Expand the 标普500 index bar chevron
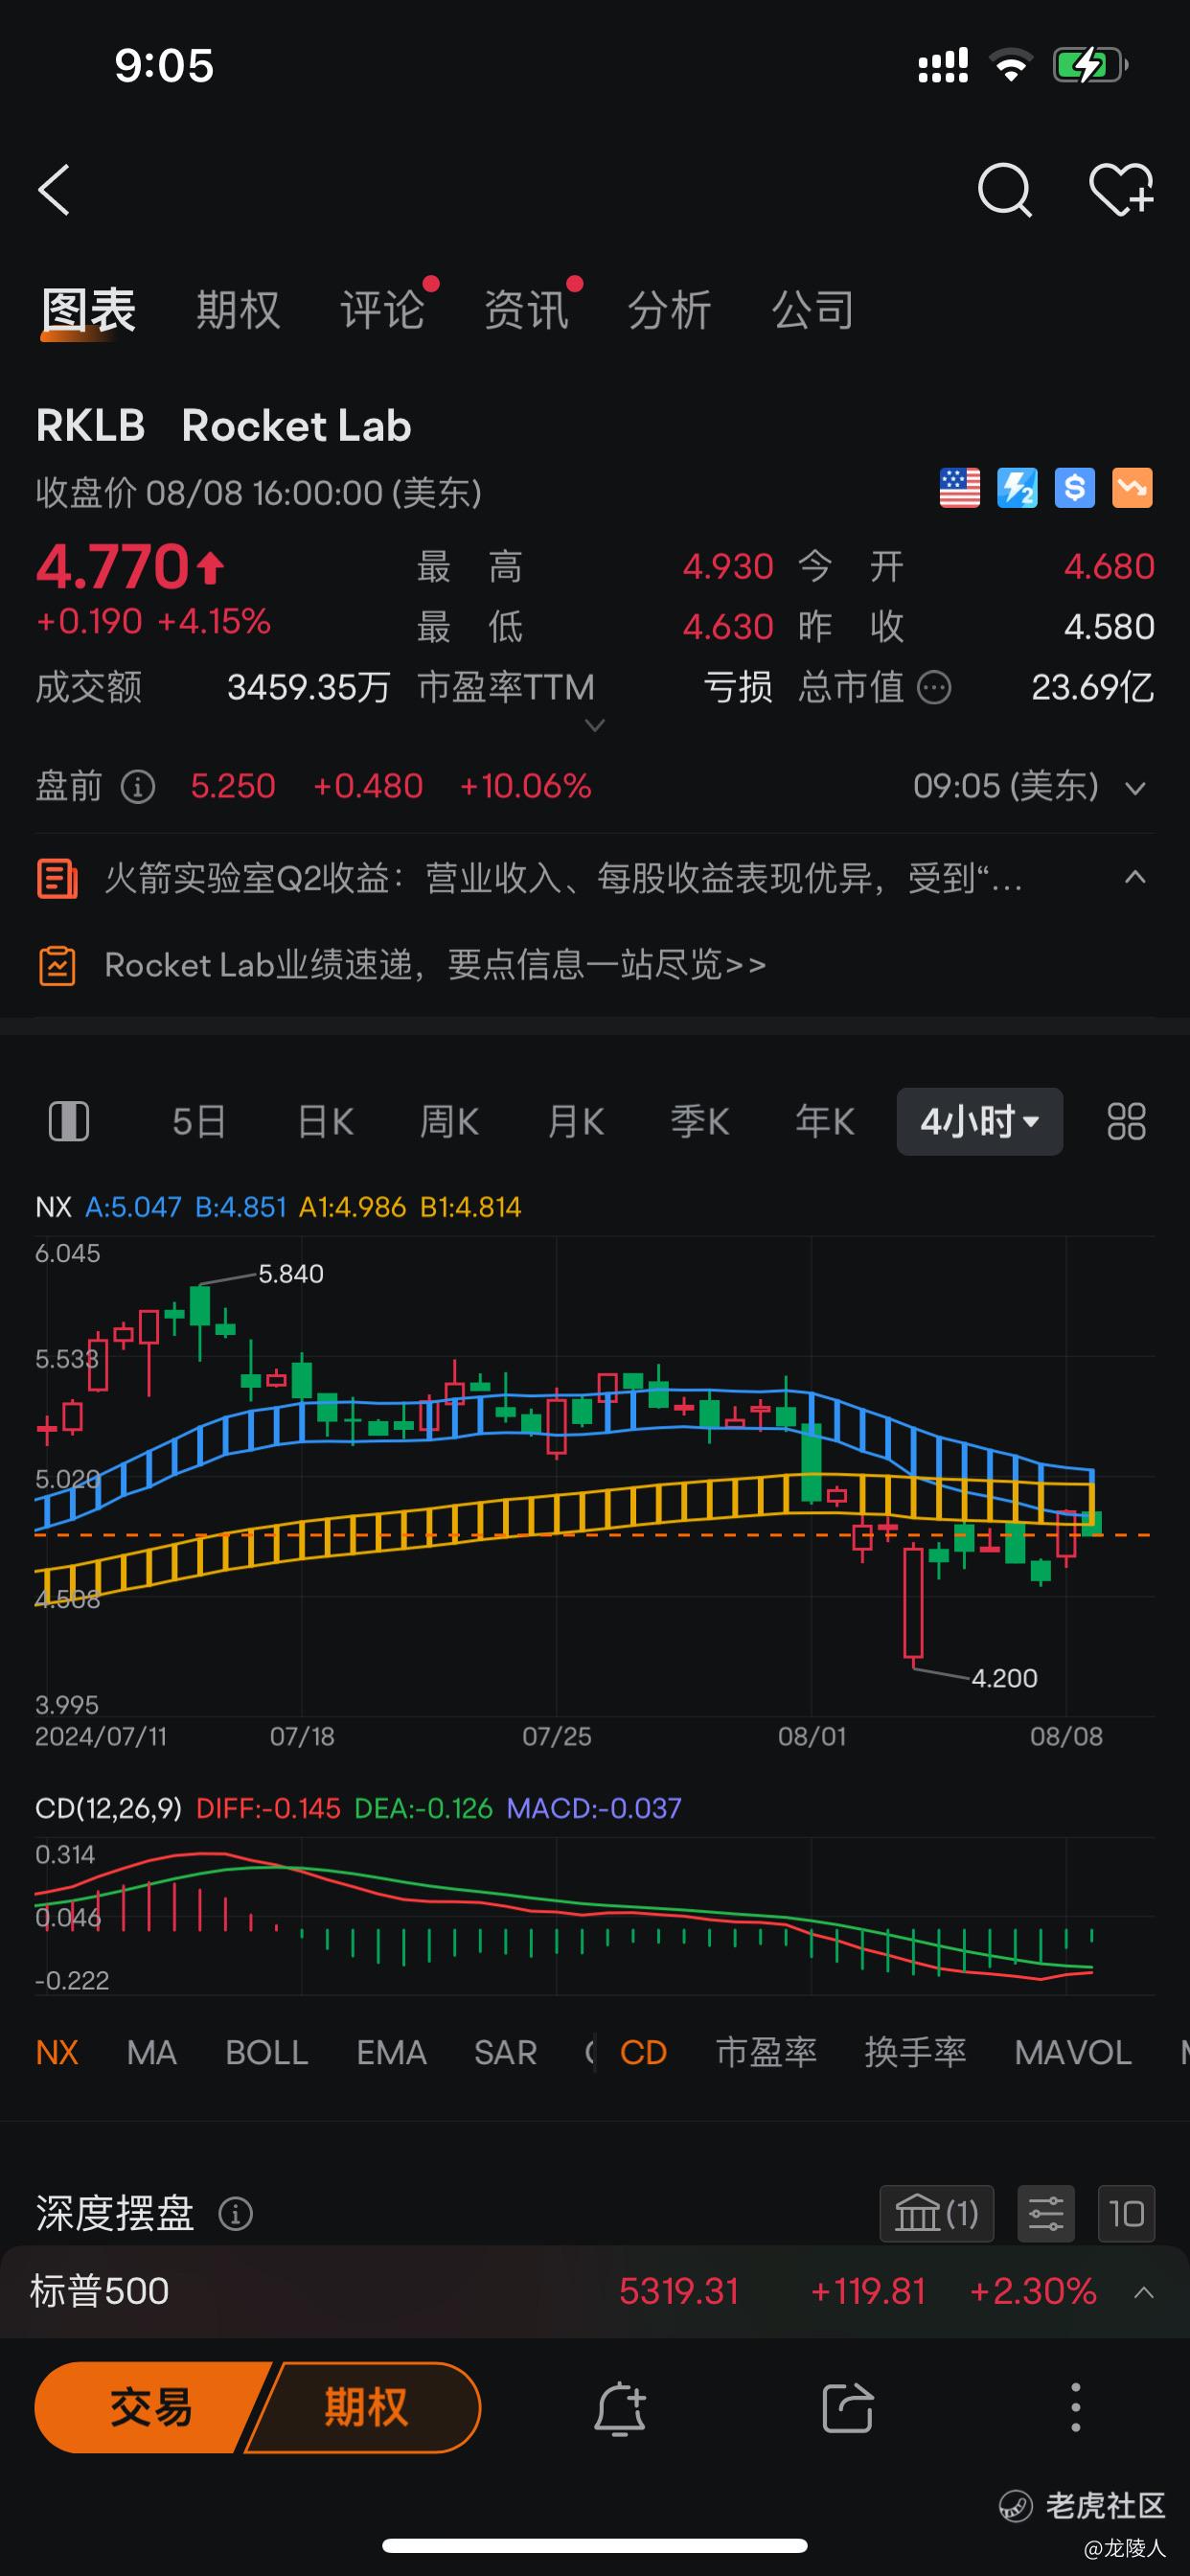 click(1144, 2292)
